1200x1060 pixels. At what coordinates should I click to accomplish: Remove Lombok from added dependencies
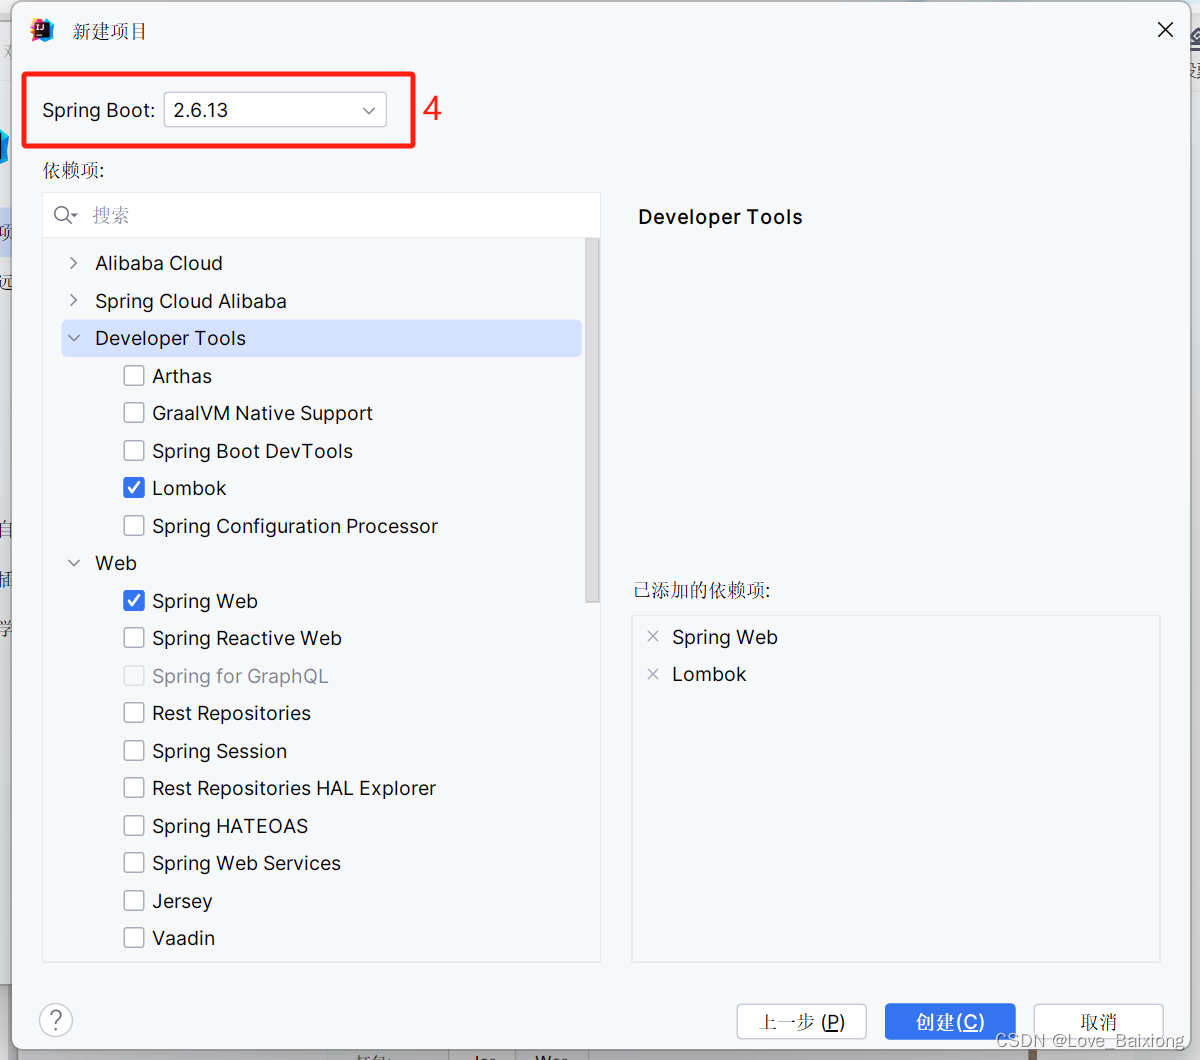pos(653,674)
